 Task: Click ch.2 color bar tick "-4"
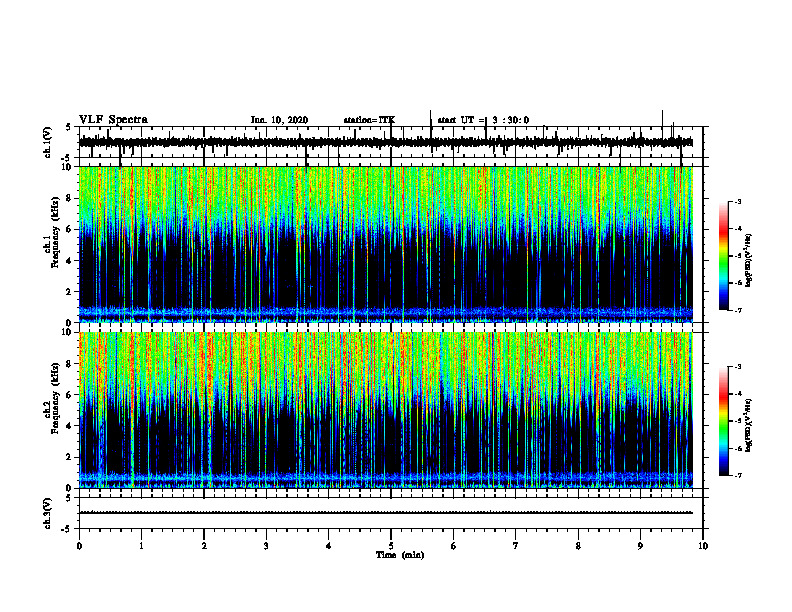click(738, 394)
